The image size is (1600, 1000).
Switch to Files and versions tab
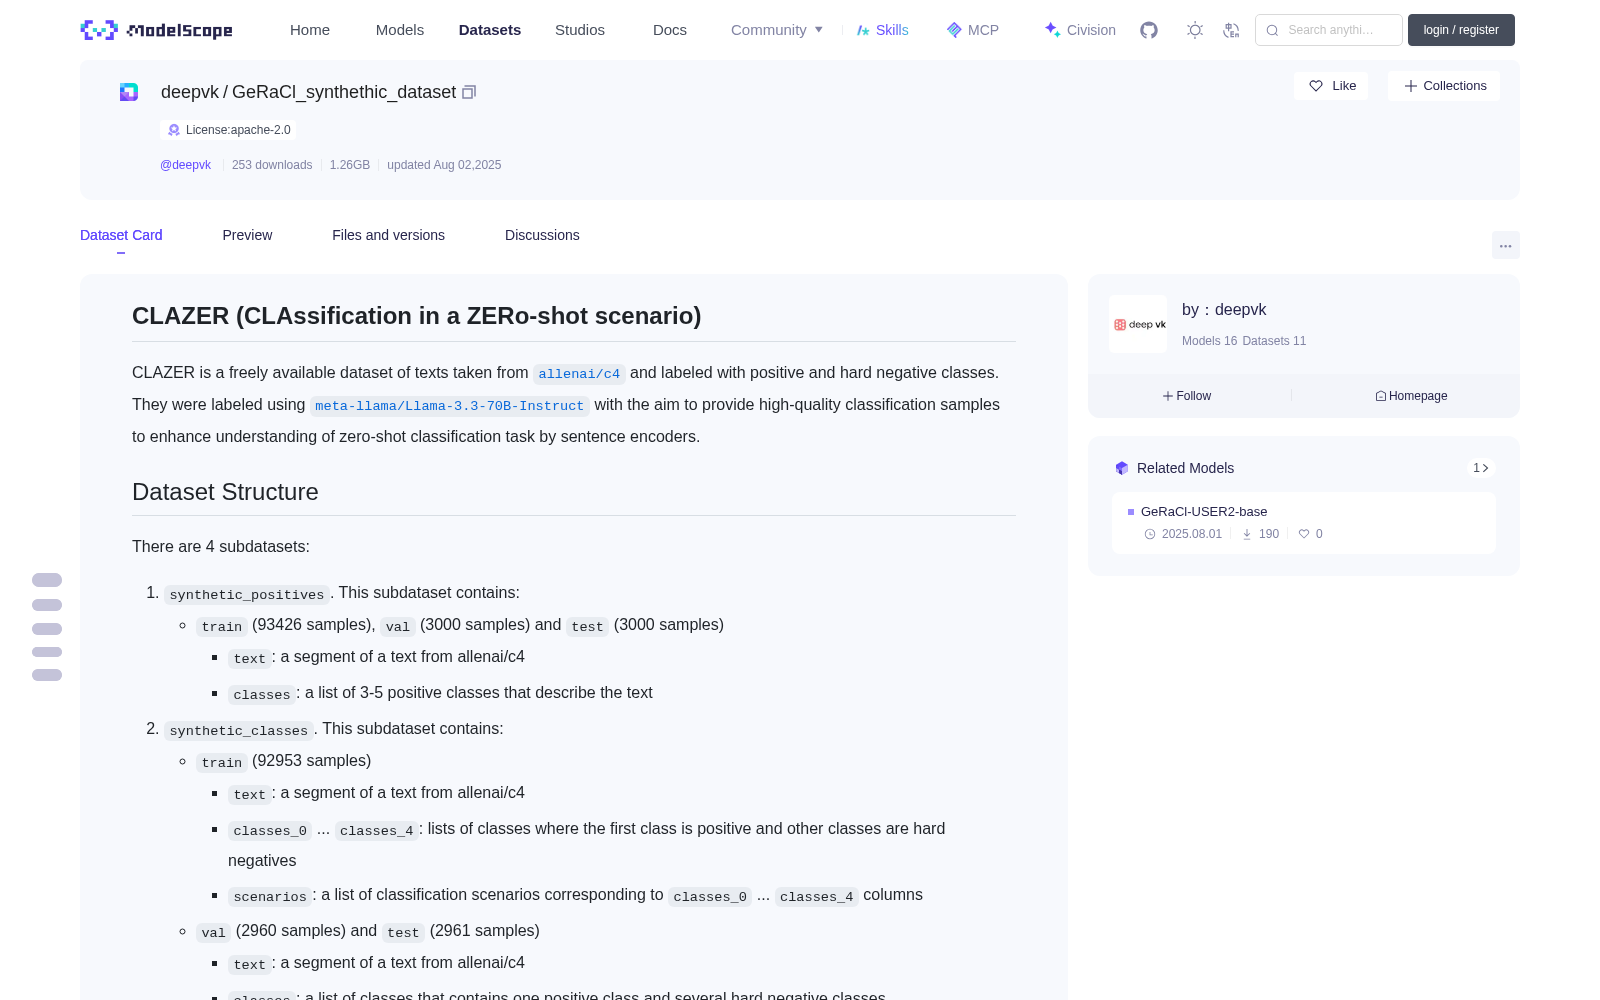[x=388, y=235]
